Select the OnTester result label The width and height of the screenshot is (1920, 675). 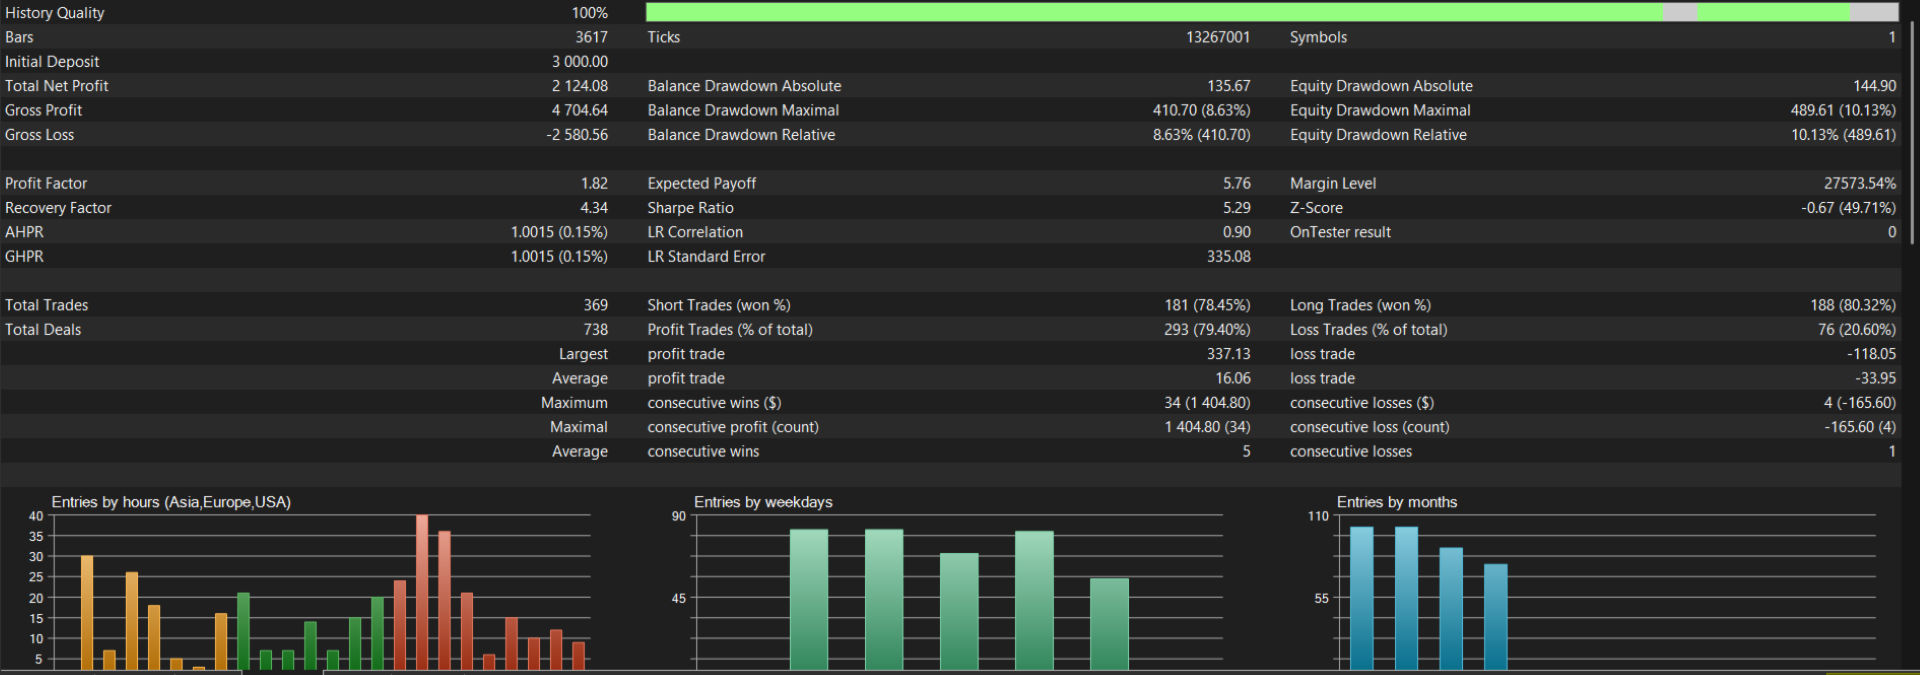[1340, 232]
